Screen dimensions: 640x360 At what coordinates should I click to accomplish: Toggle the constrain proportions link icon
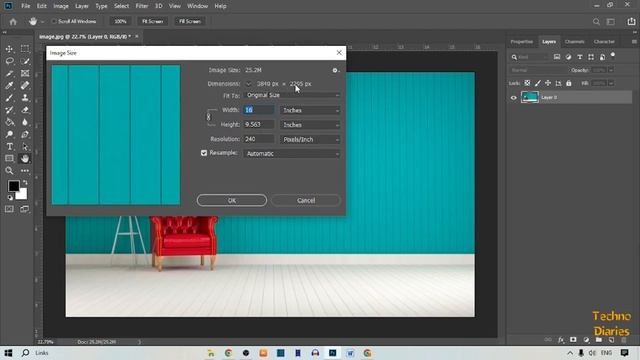click(209, 117)
